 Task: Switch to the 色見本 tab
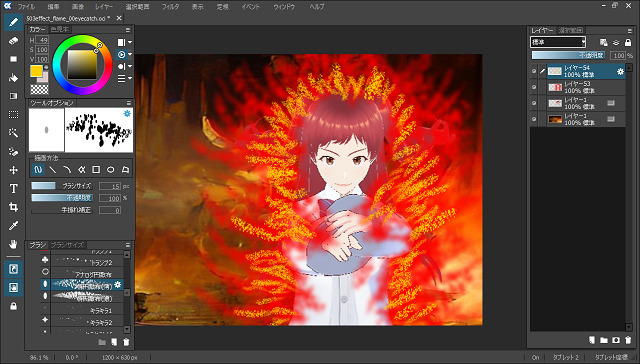tap(60, 29)
